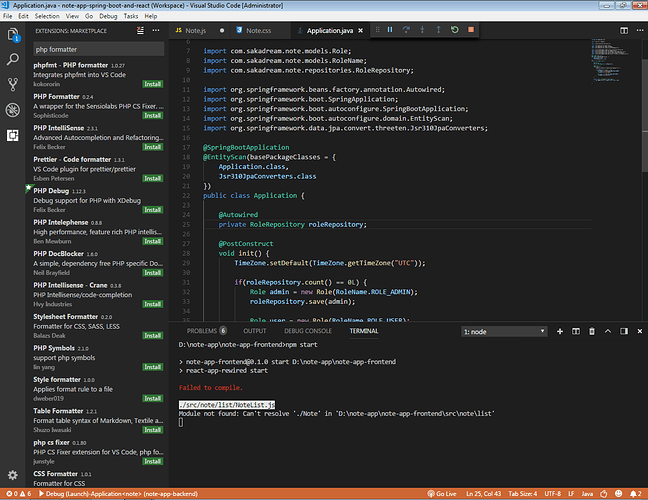Open the Search view in activity bar

pos(13,60)
